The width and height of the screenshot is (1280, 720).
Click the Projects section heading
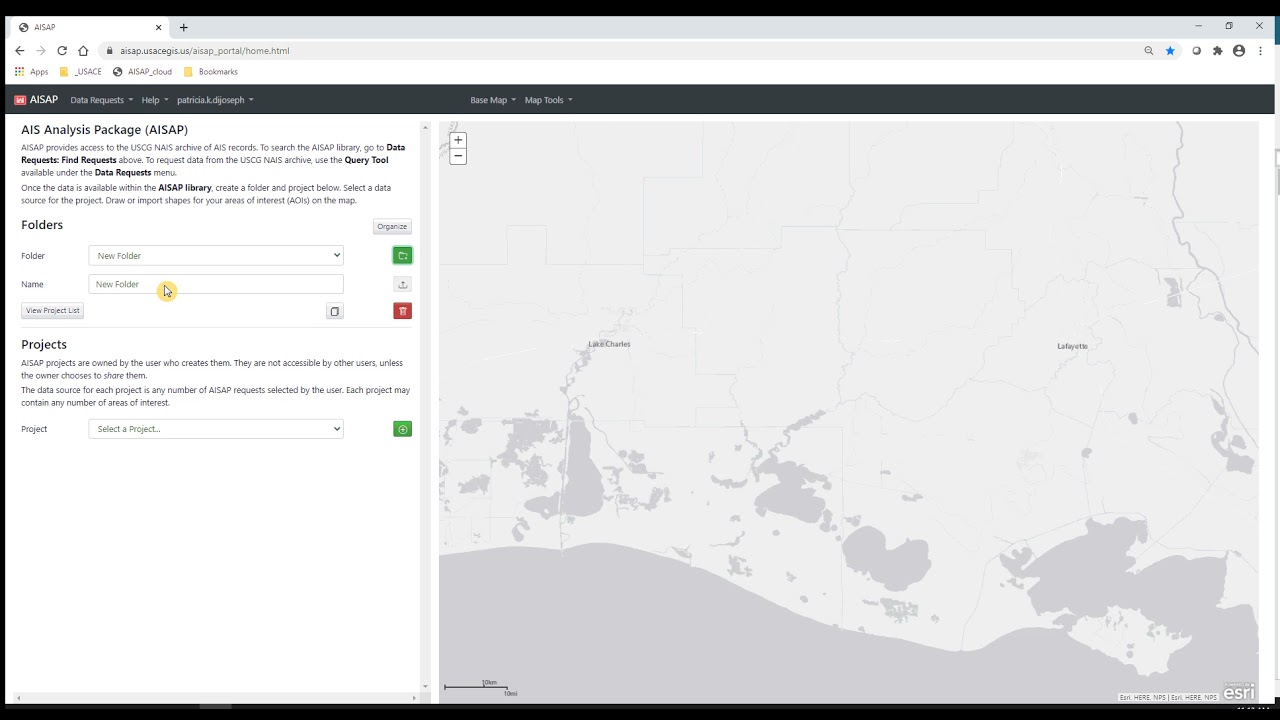44,344
